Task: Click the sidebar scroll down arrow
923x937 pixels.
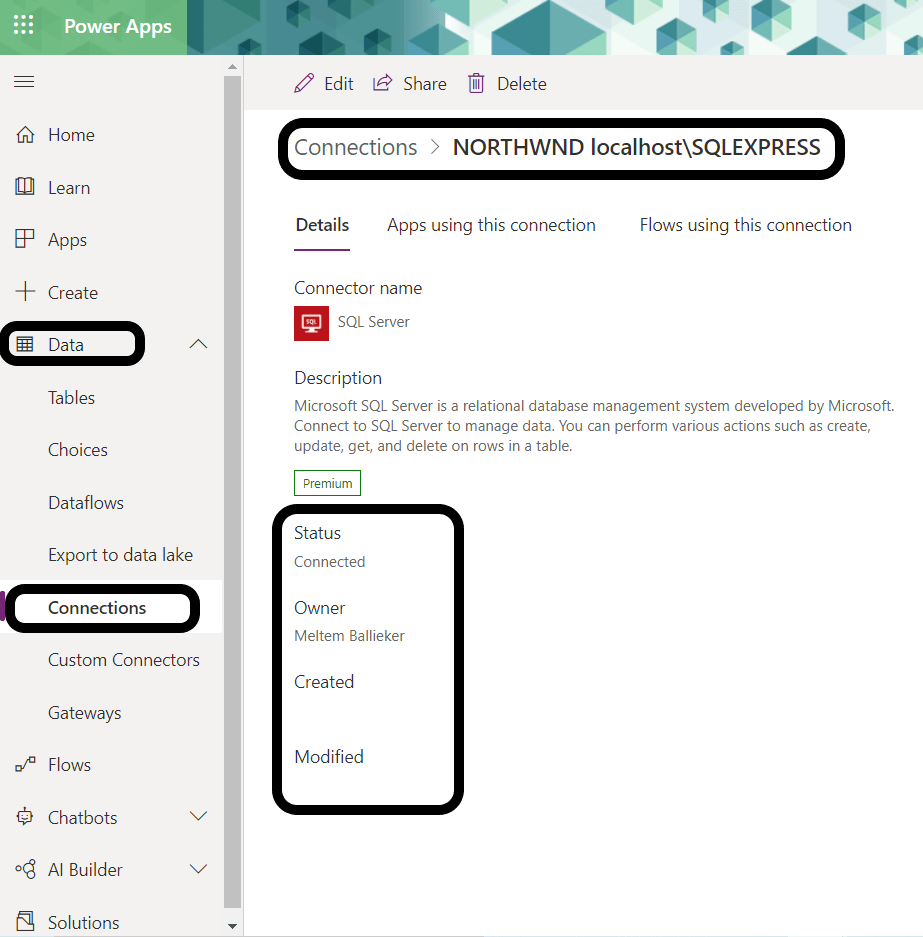Action: (x=232, y=927)
